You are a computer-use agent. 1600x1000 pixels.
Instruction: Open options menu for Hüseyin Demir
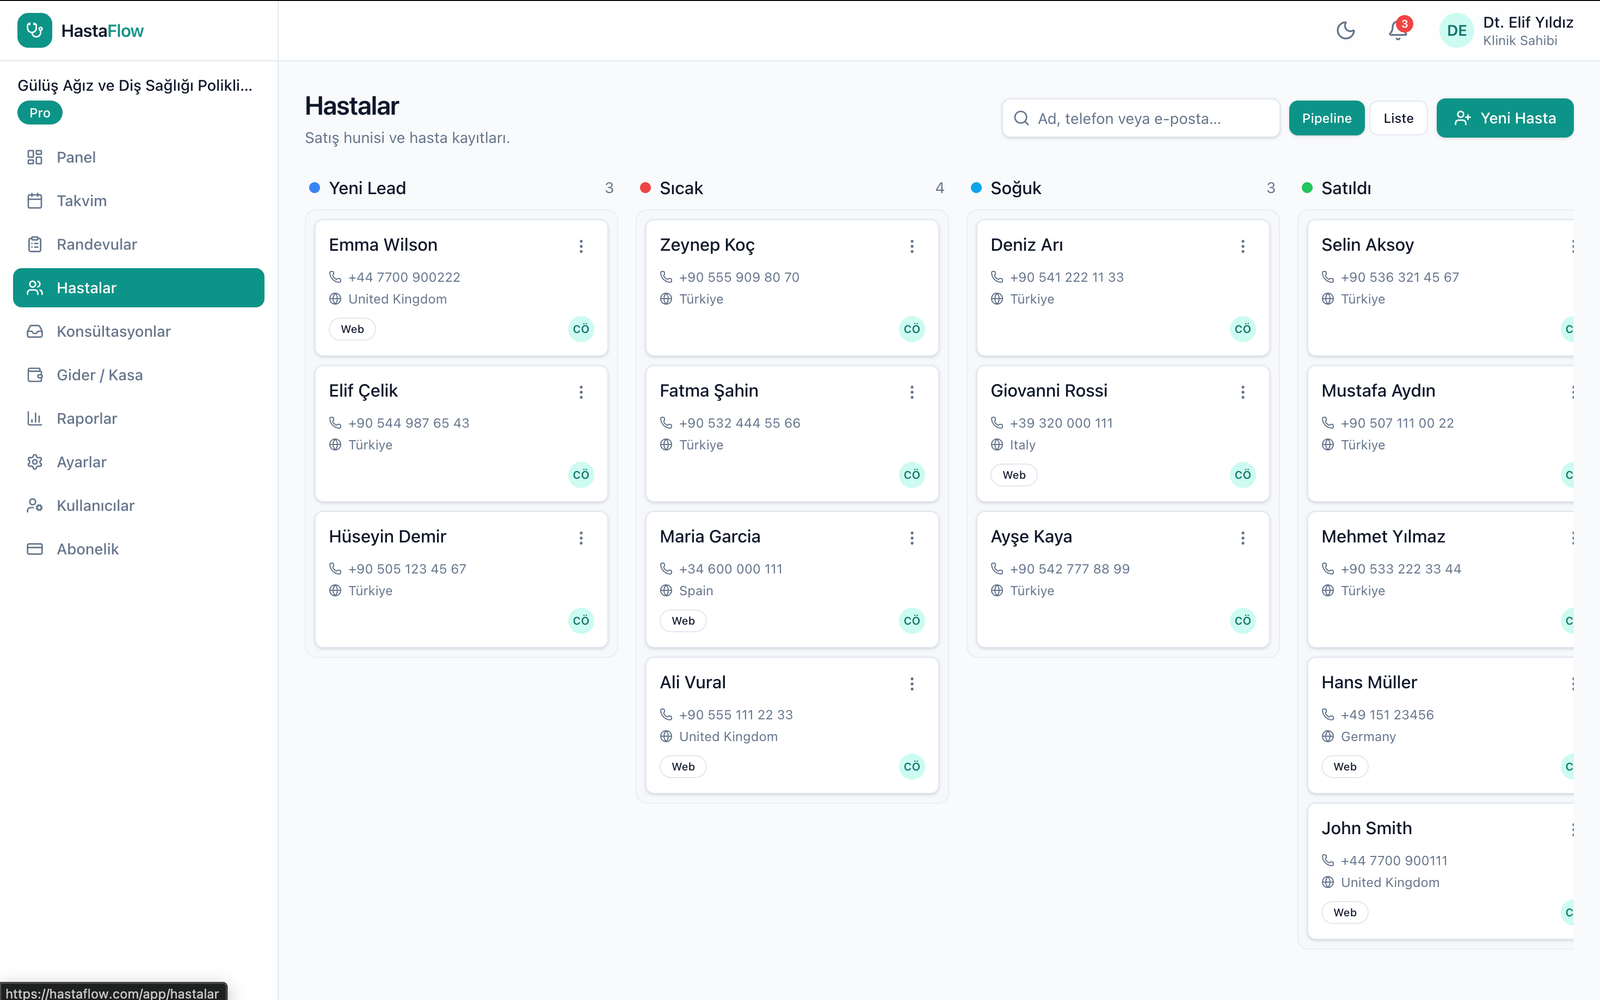[x=581, y=538]
